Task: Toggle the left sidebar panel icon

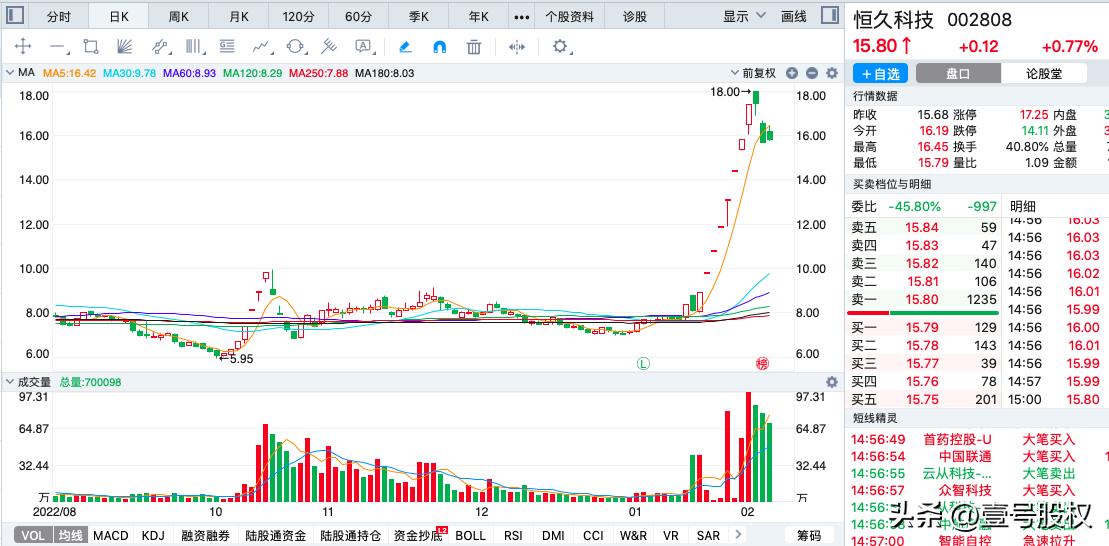Action: pyautogui.click(x=13, y=16)
